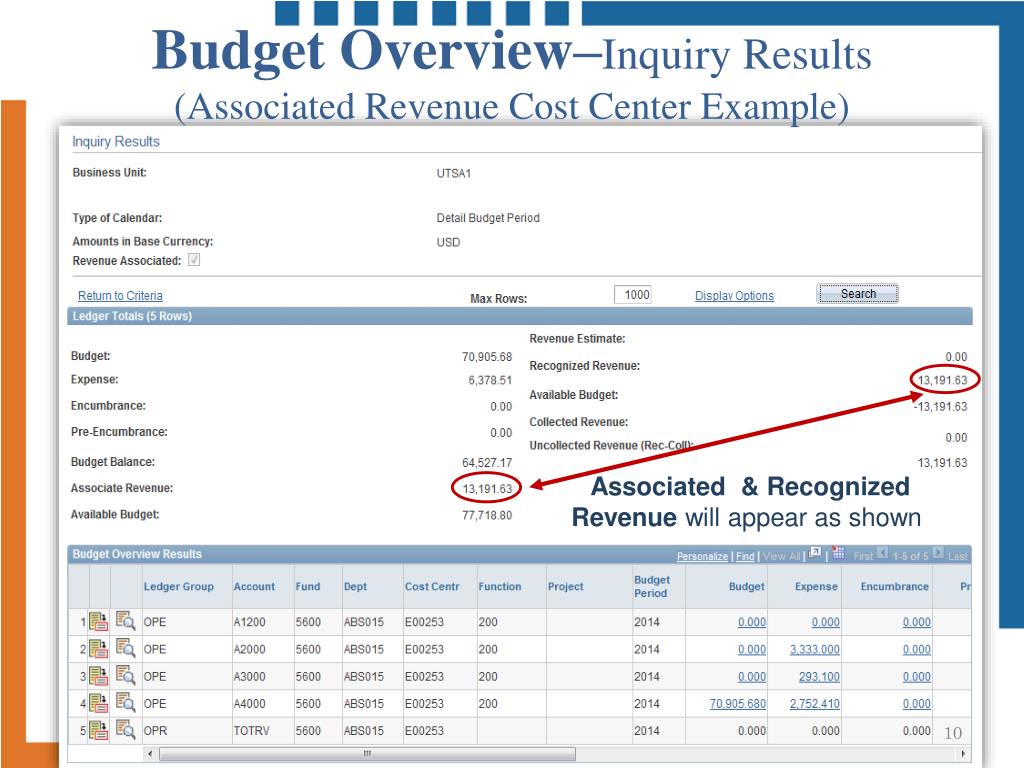
Task: Click Project column header
Action: coord(566,586)
